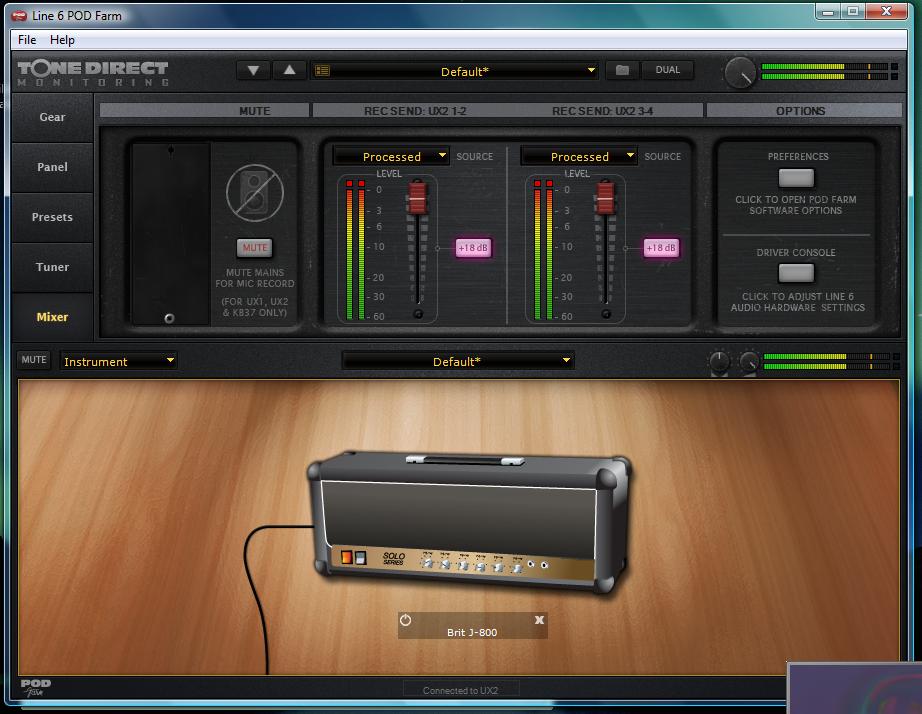922x714 pixels.
Task: Click the UX2 3-4 red level fader
Action: coord(606,198)
